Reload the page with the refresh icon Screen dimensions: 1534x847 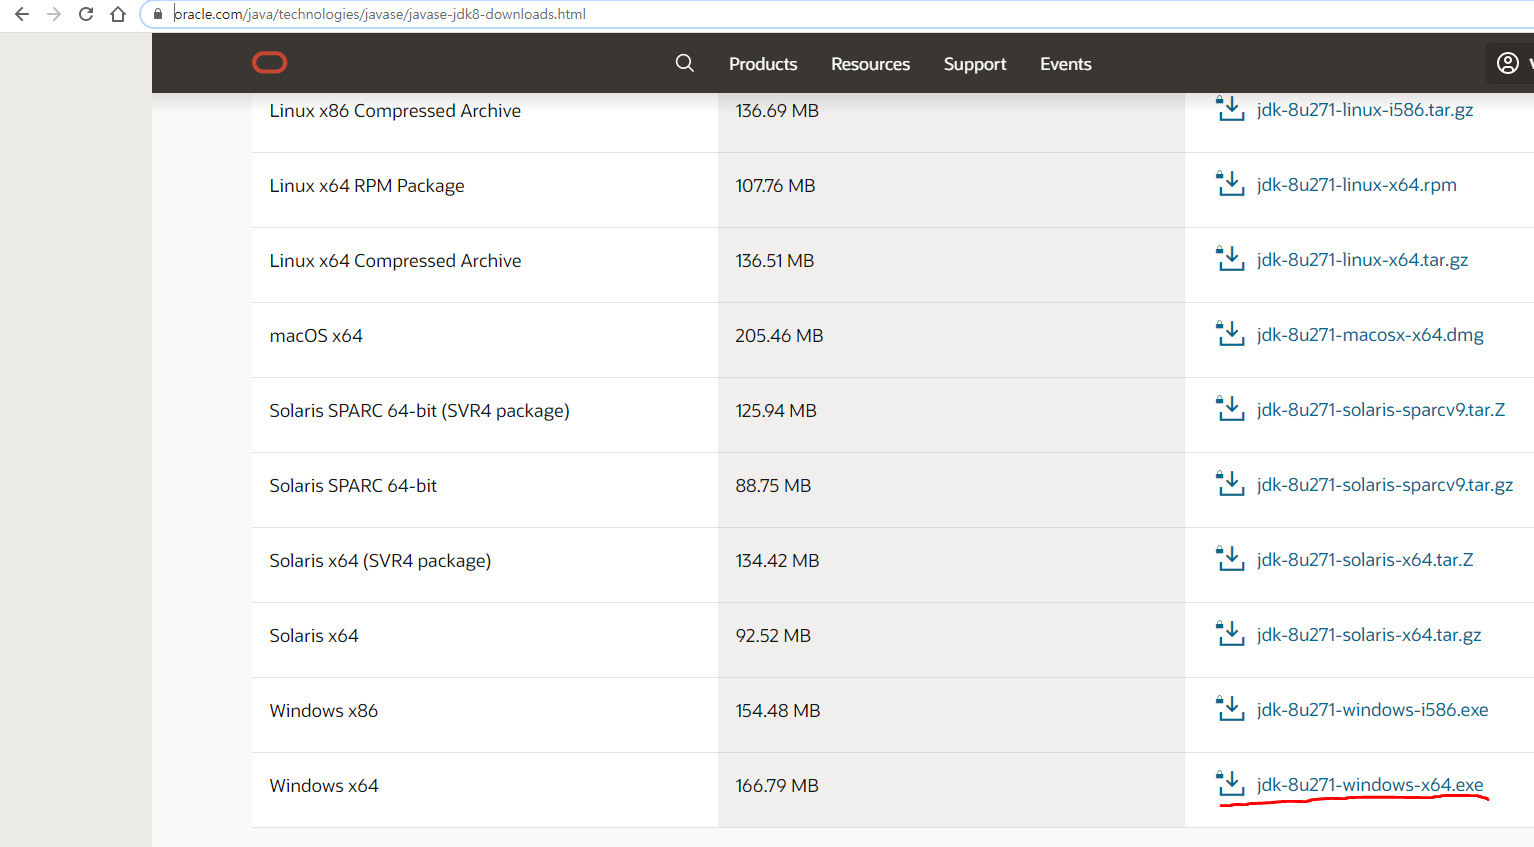[86, 14]
